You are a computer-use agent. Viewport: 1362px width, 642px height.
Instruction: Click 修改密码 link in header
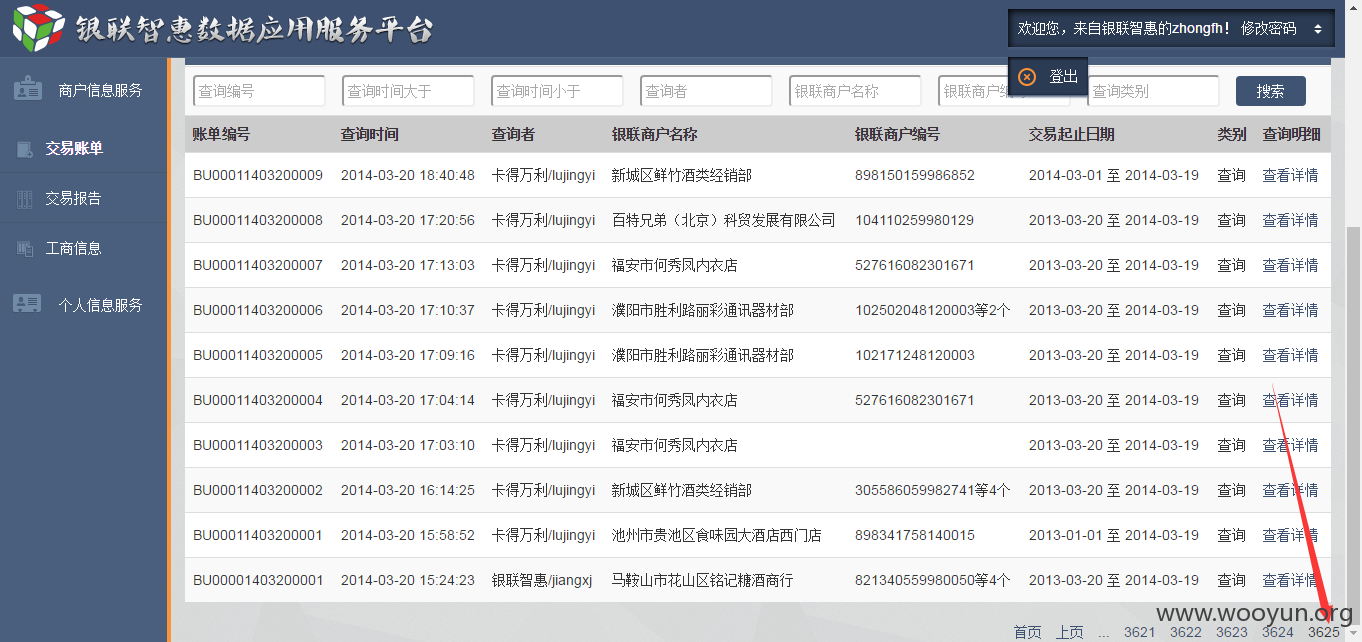pyautogui.click(x=1268, y=29)
